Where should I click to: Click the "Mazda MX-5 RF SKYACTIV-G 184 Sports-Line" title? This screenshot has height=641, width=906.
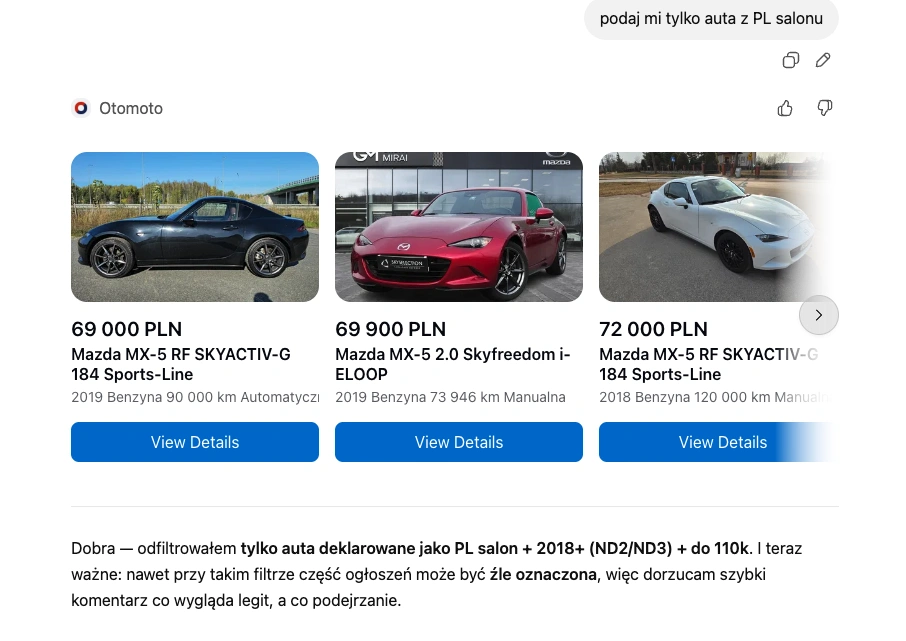point(180,364)
